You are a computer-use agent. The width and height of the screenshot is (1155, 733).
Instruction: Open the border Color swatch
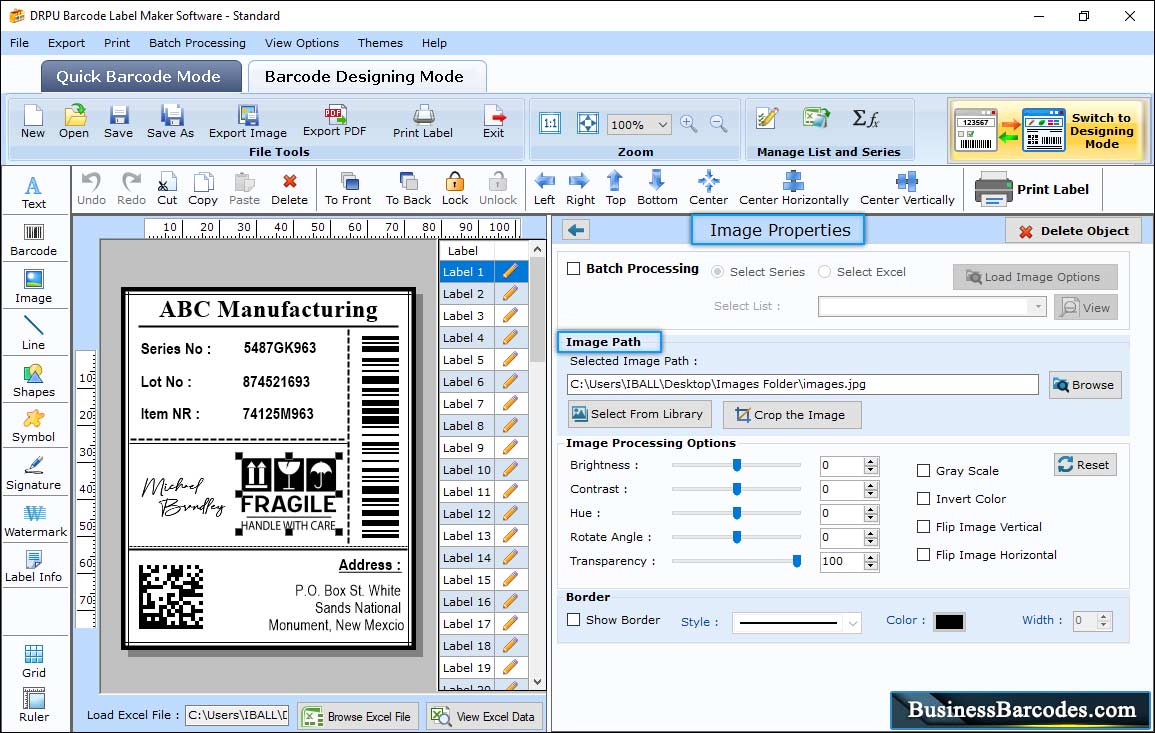click(x=949, y=622)
